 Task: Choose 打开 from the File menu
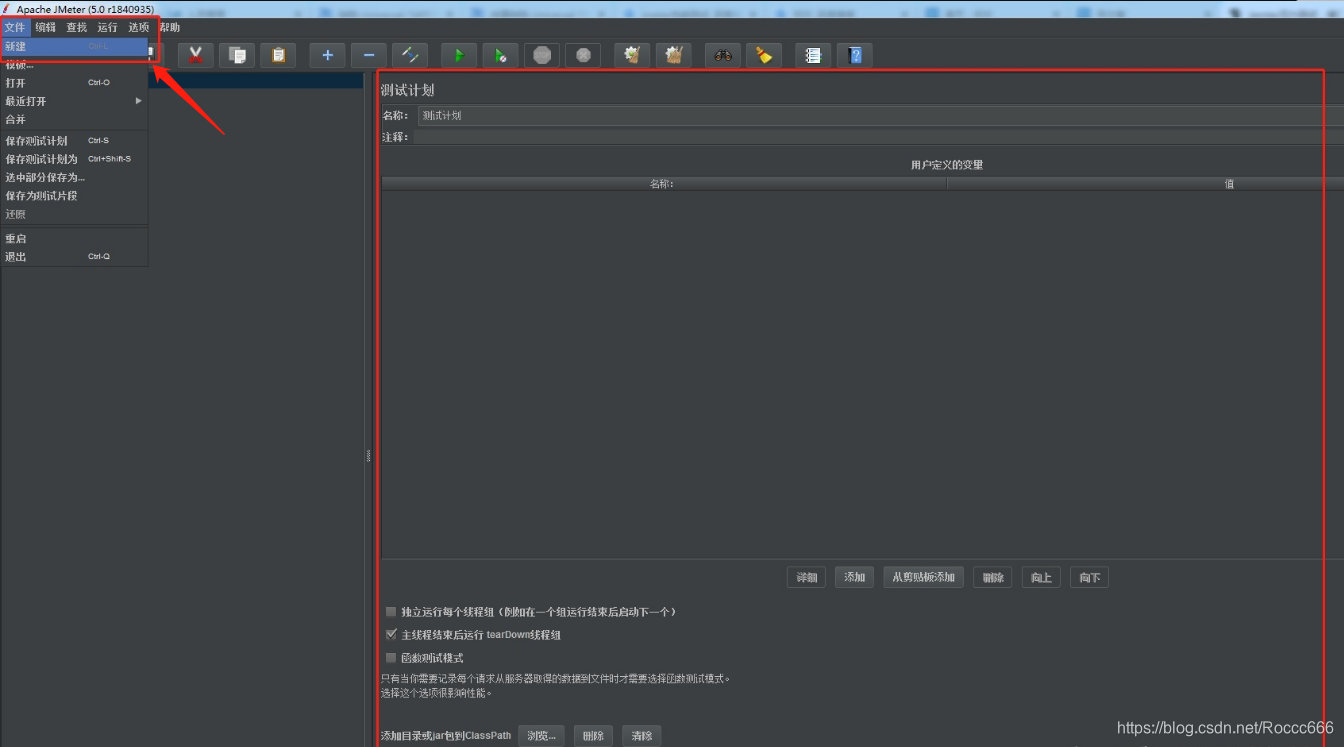point(74,83)
